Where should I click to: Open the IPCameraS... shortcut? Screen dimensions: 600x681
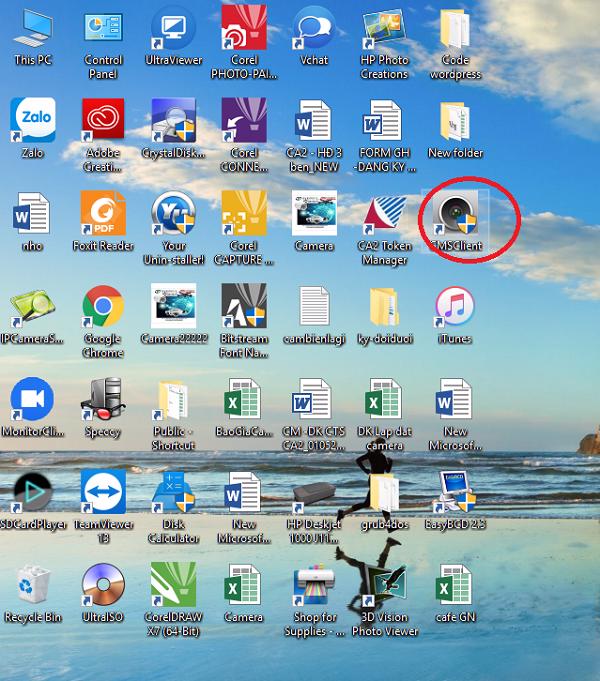(33, 307)
